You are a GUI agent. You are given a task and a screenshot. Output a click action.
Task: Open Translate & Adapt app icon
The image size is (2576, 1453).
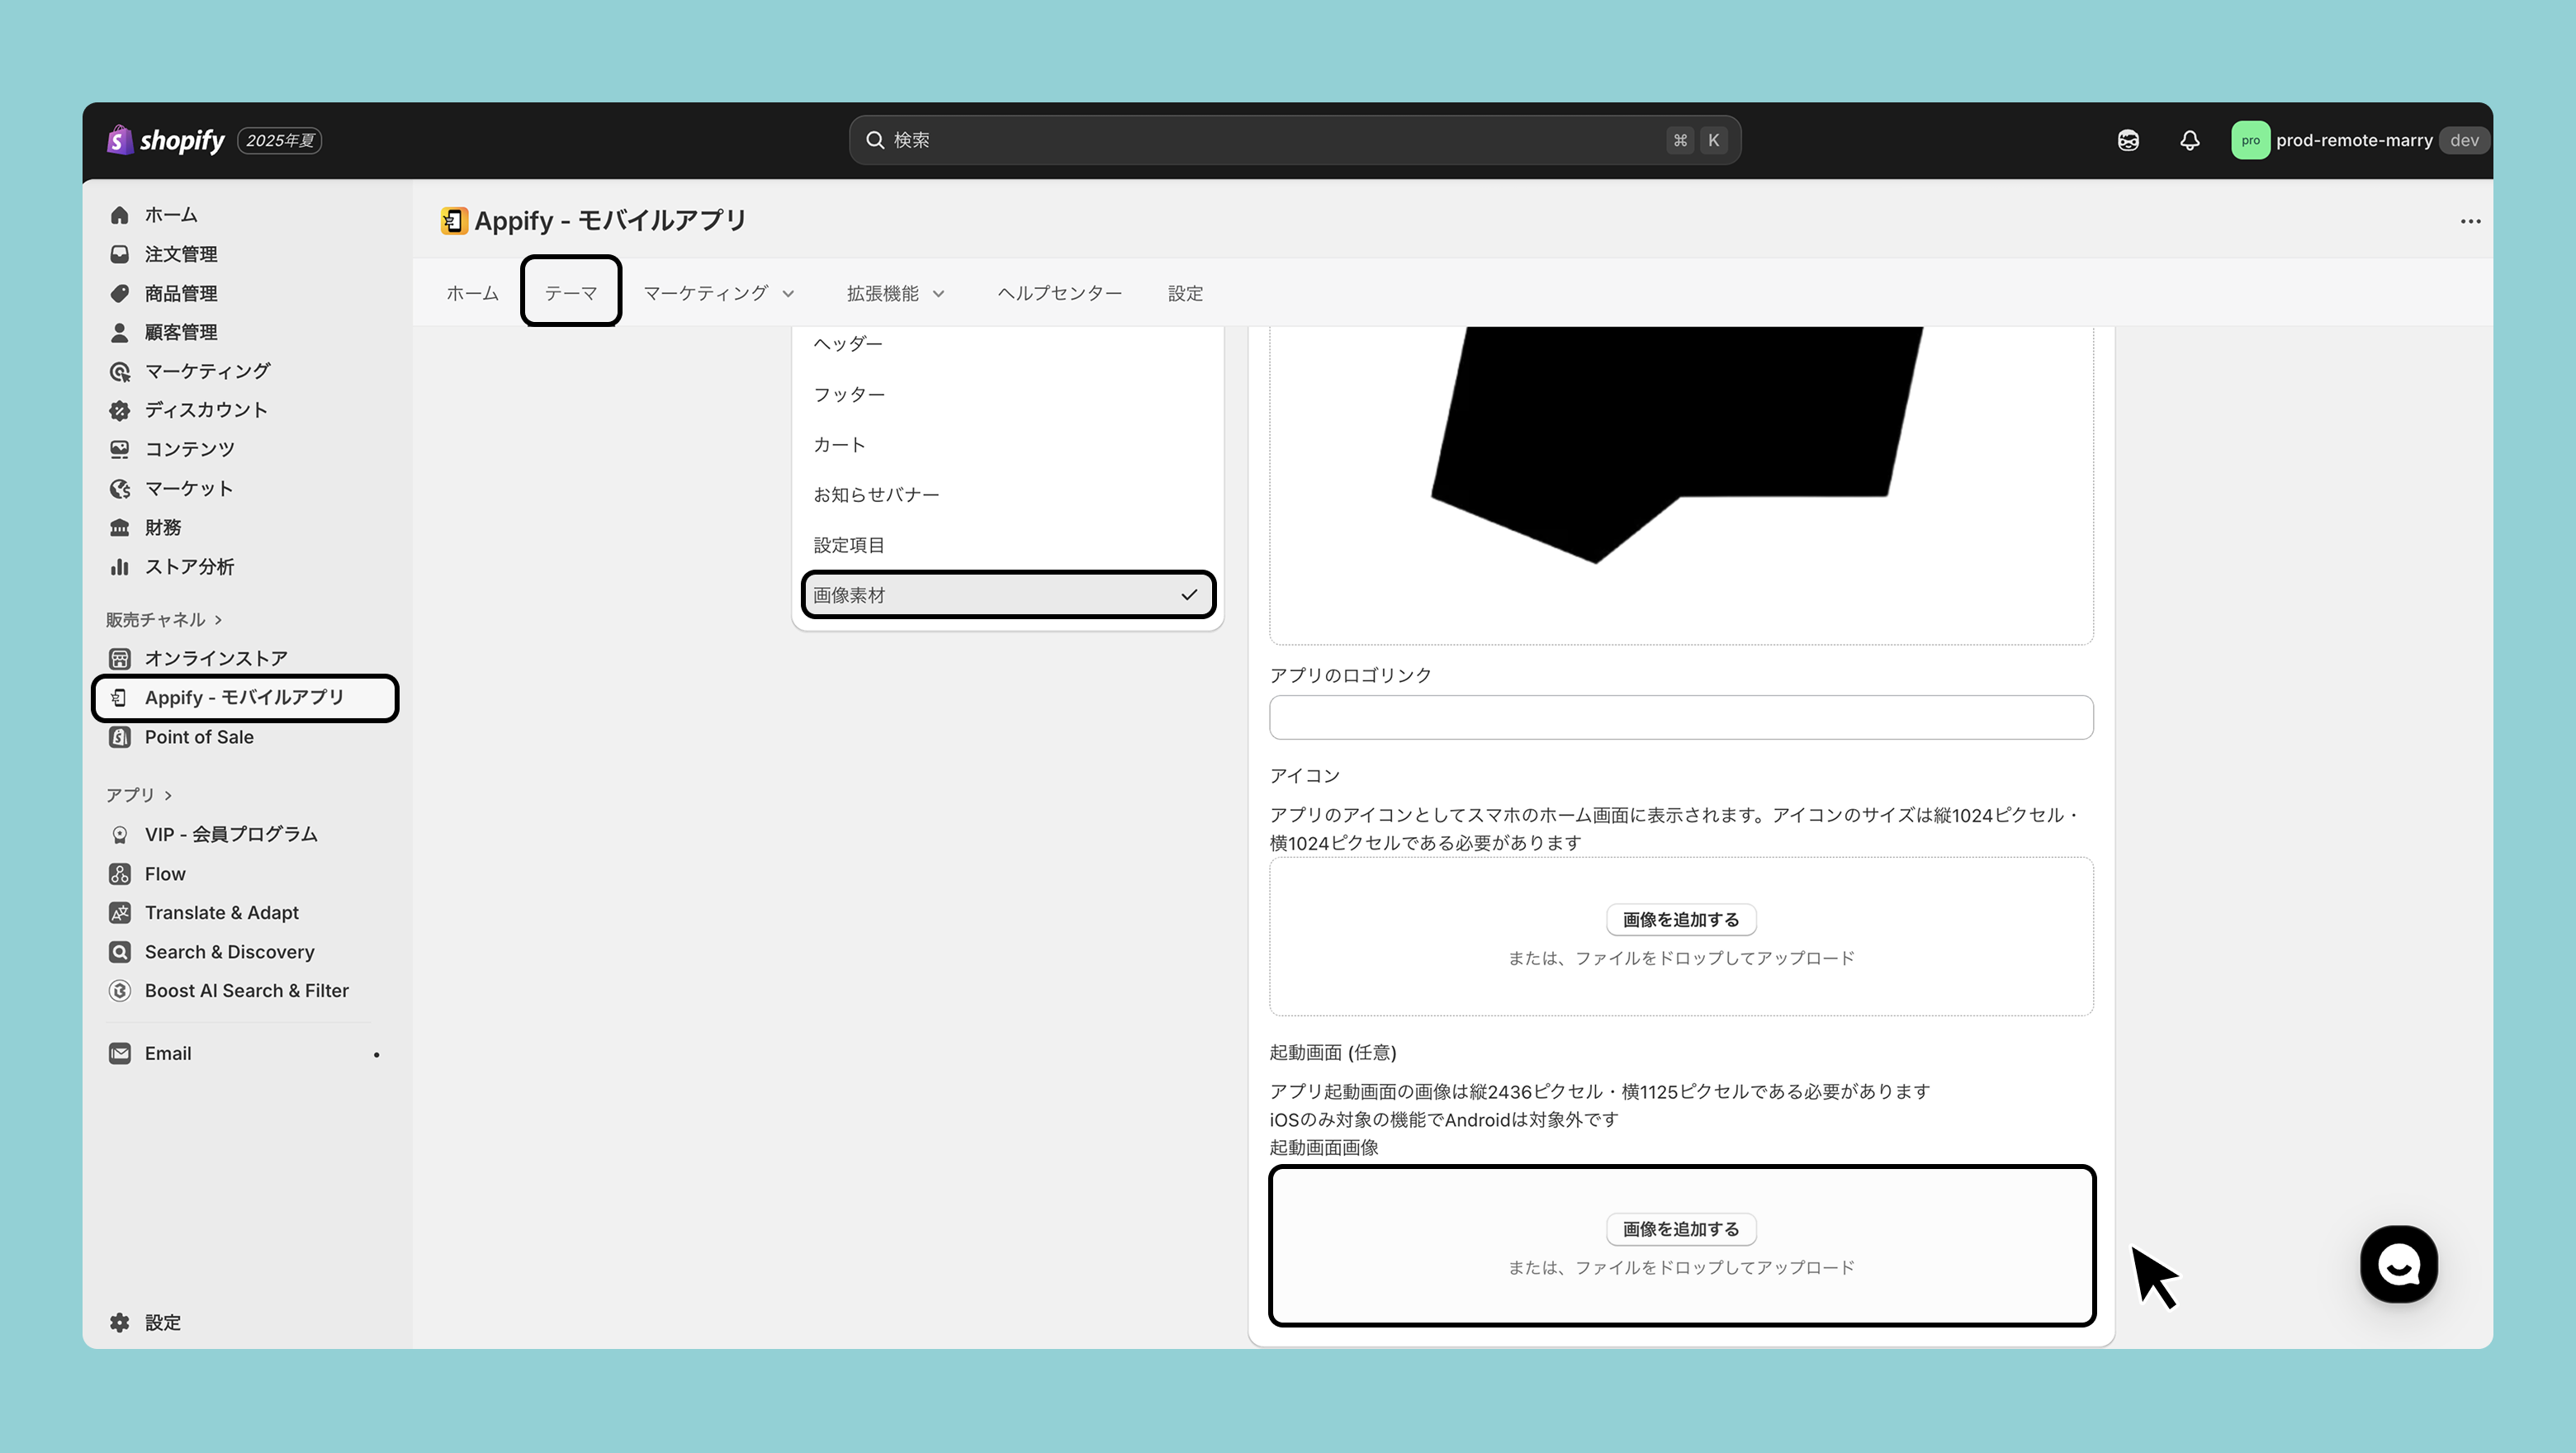120,913
